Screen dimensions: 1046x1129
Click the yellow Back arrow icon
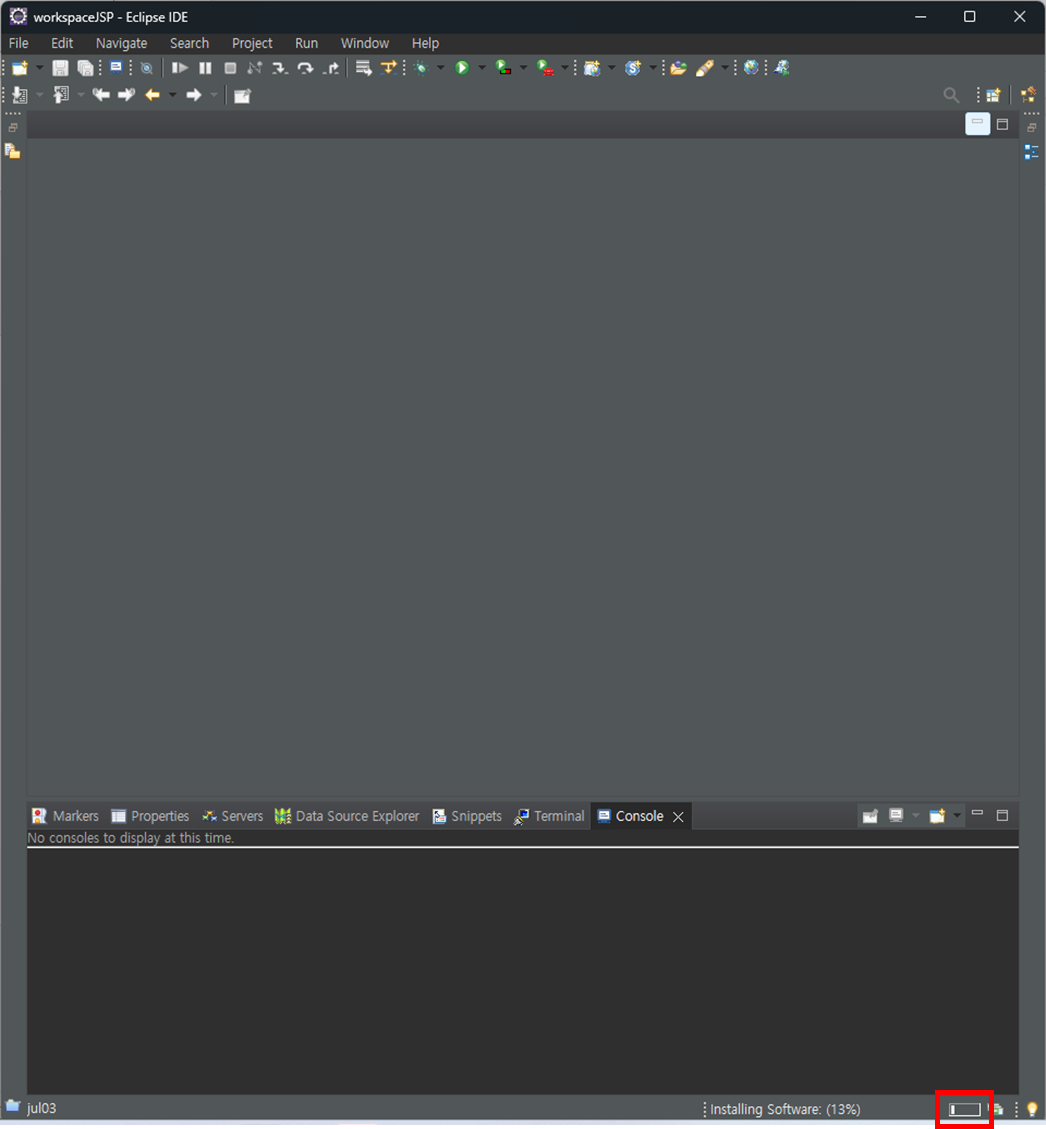click(153, 95)
